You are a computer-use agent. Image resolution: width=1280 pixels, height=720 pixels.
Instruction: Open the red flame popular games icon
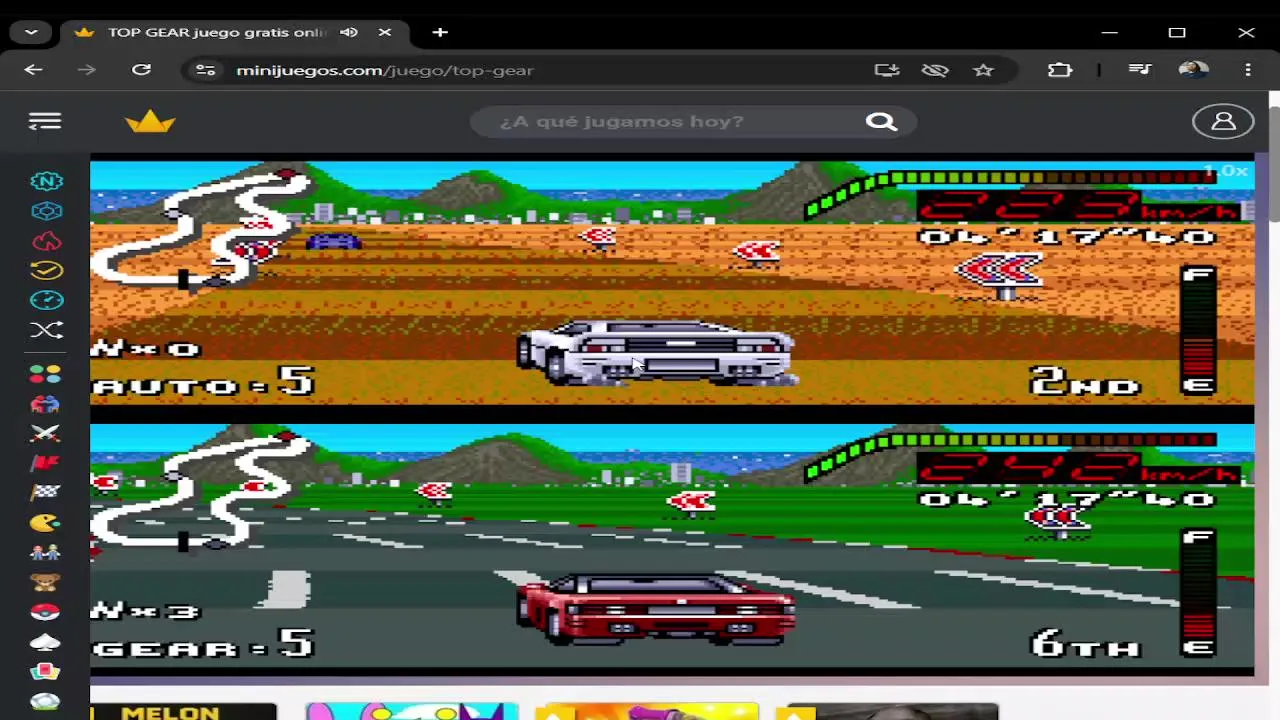click(46, 241)
